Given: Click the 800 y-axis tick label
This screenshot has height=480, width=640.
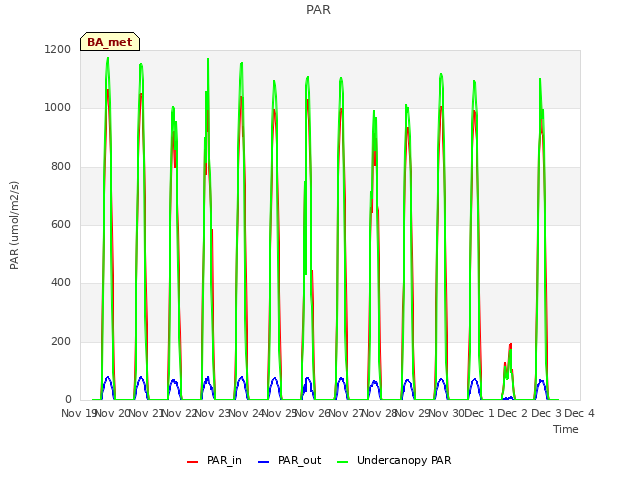Looking at the screenshot, I should [x=61, y=167].
